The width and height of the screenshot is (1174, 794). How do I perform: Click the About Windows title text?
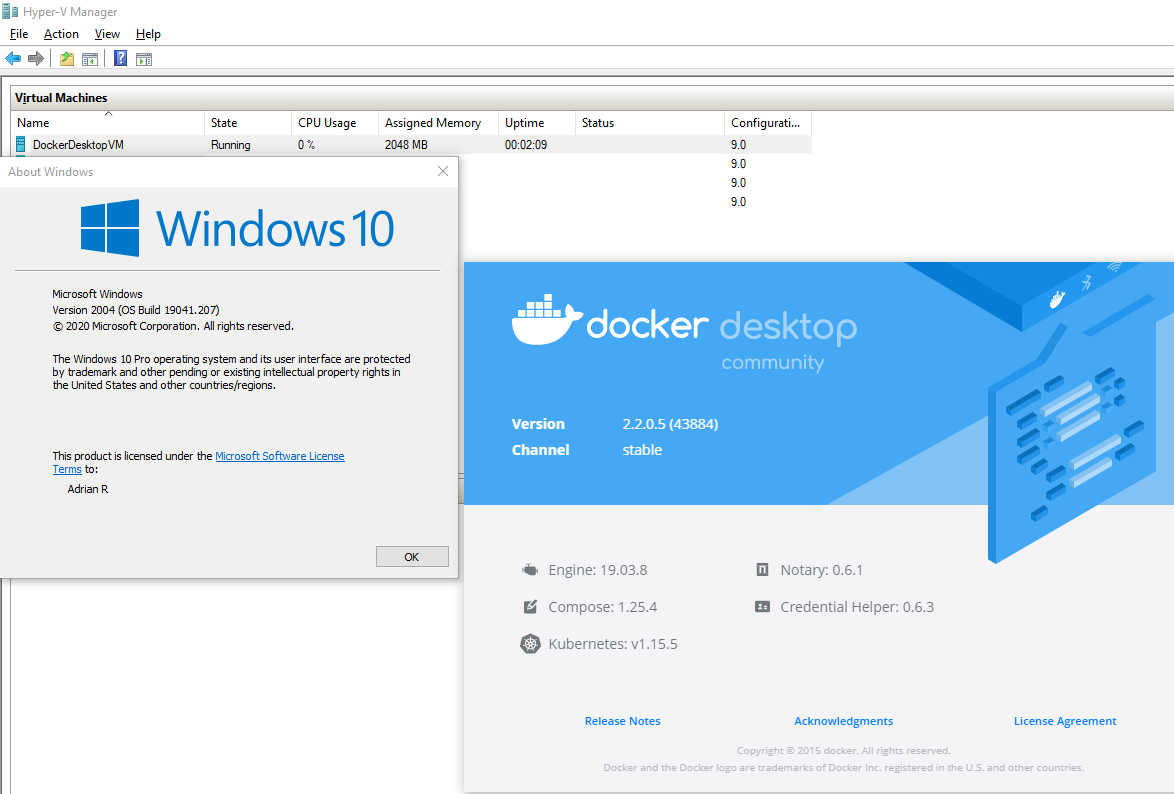pyautogui.click(x=50, y=172)
